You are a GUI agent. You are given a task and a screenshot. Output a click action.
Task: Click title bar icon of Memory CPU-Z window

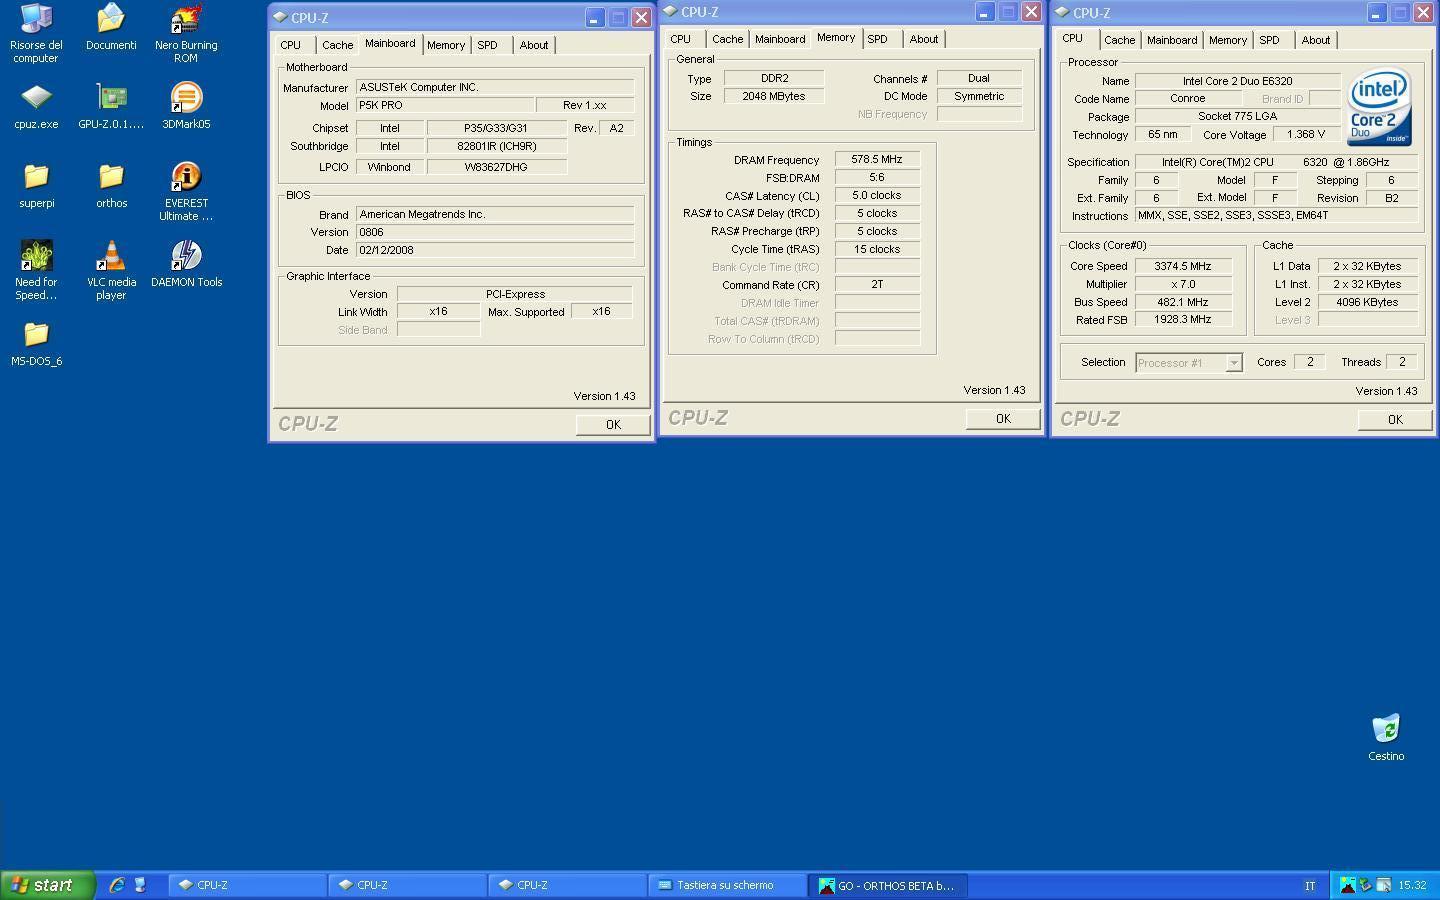(671, 12)
